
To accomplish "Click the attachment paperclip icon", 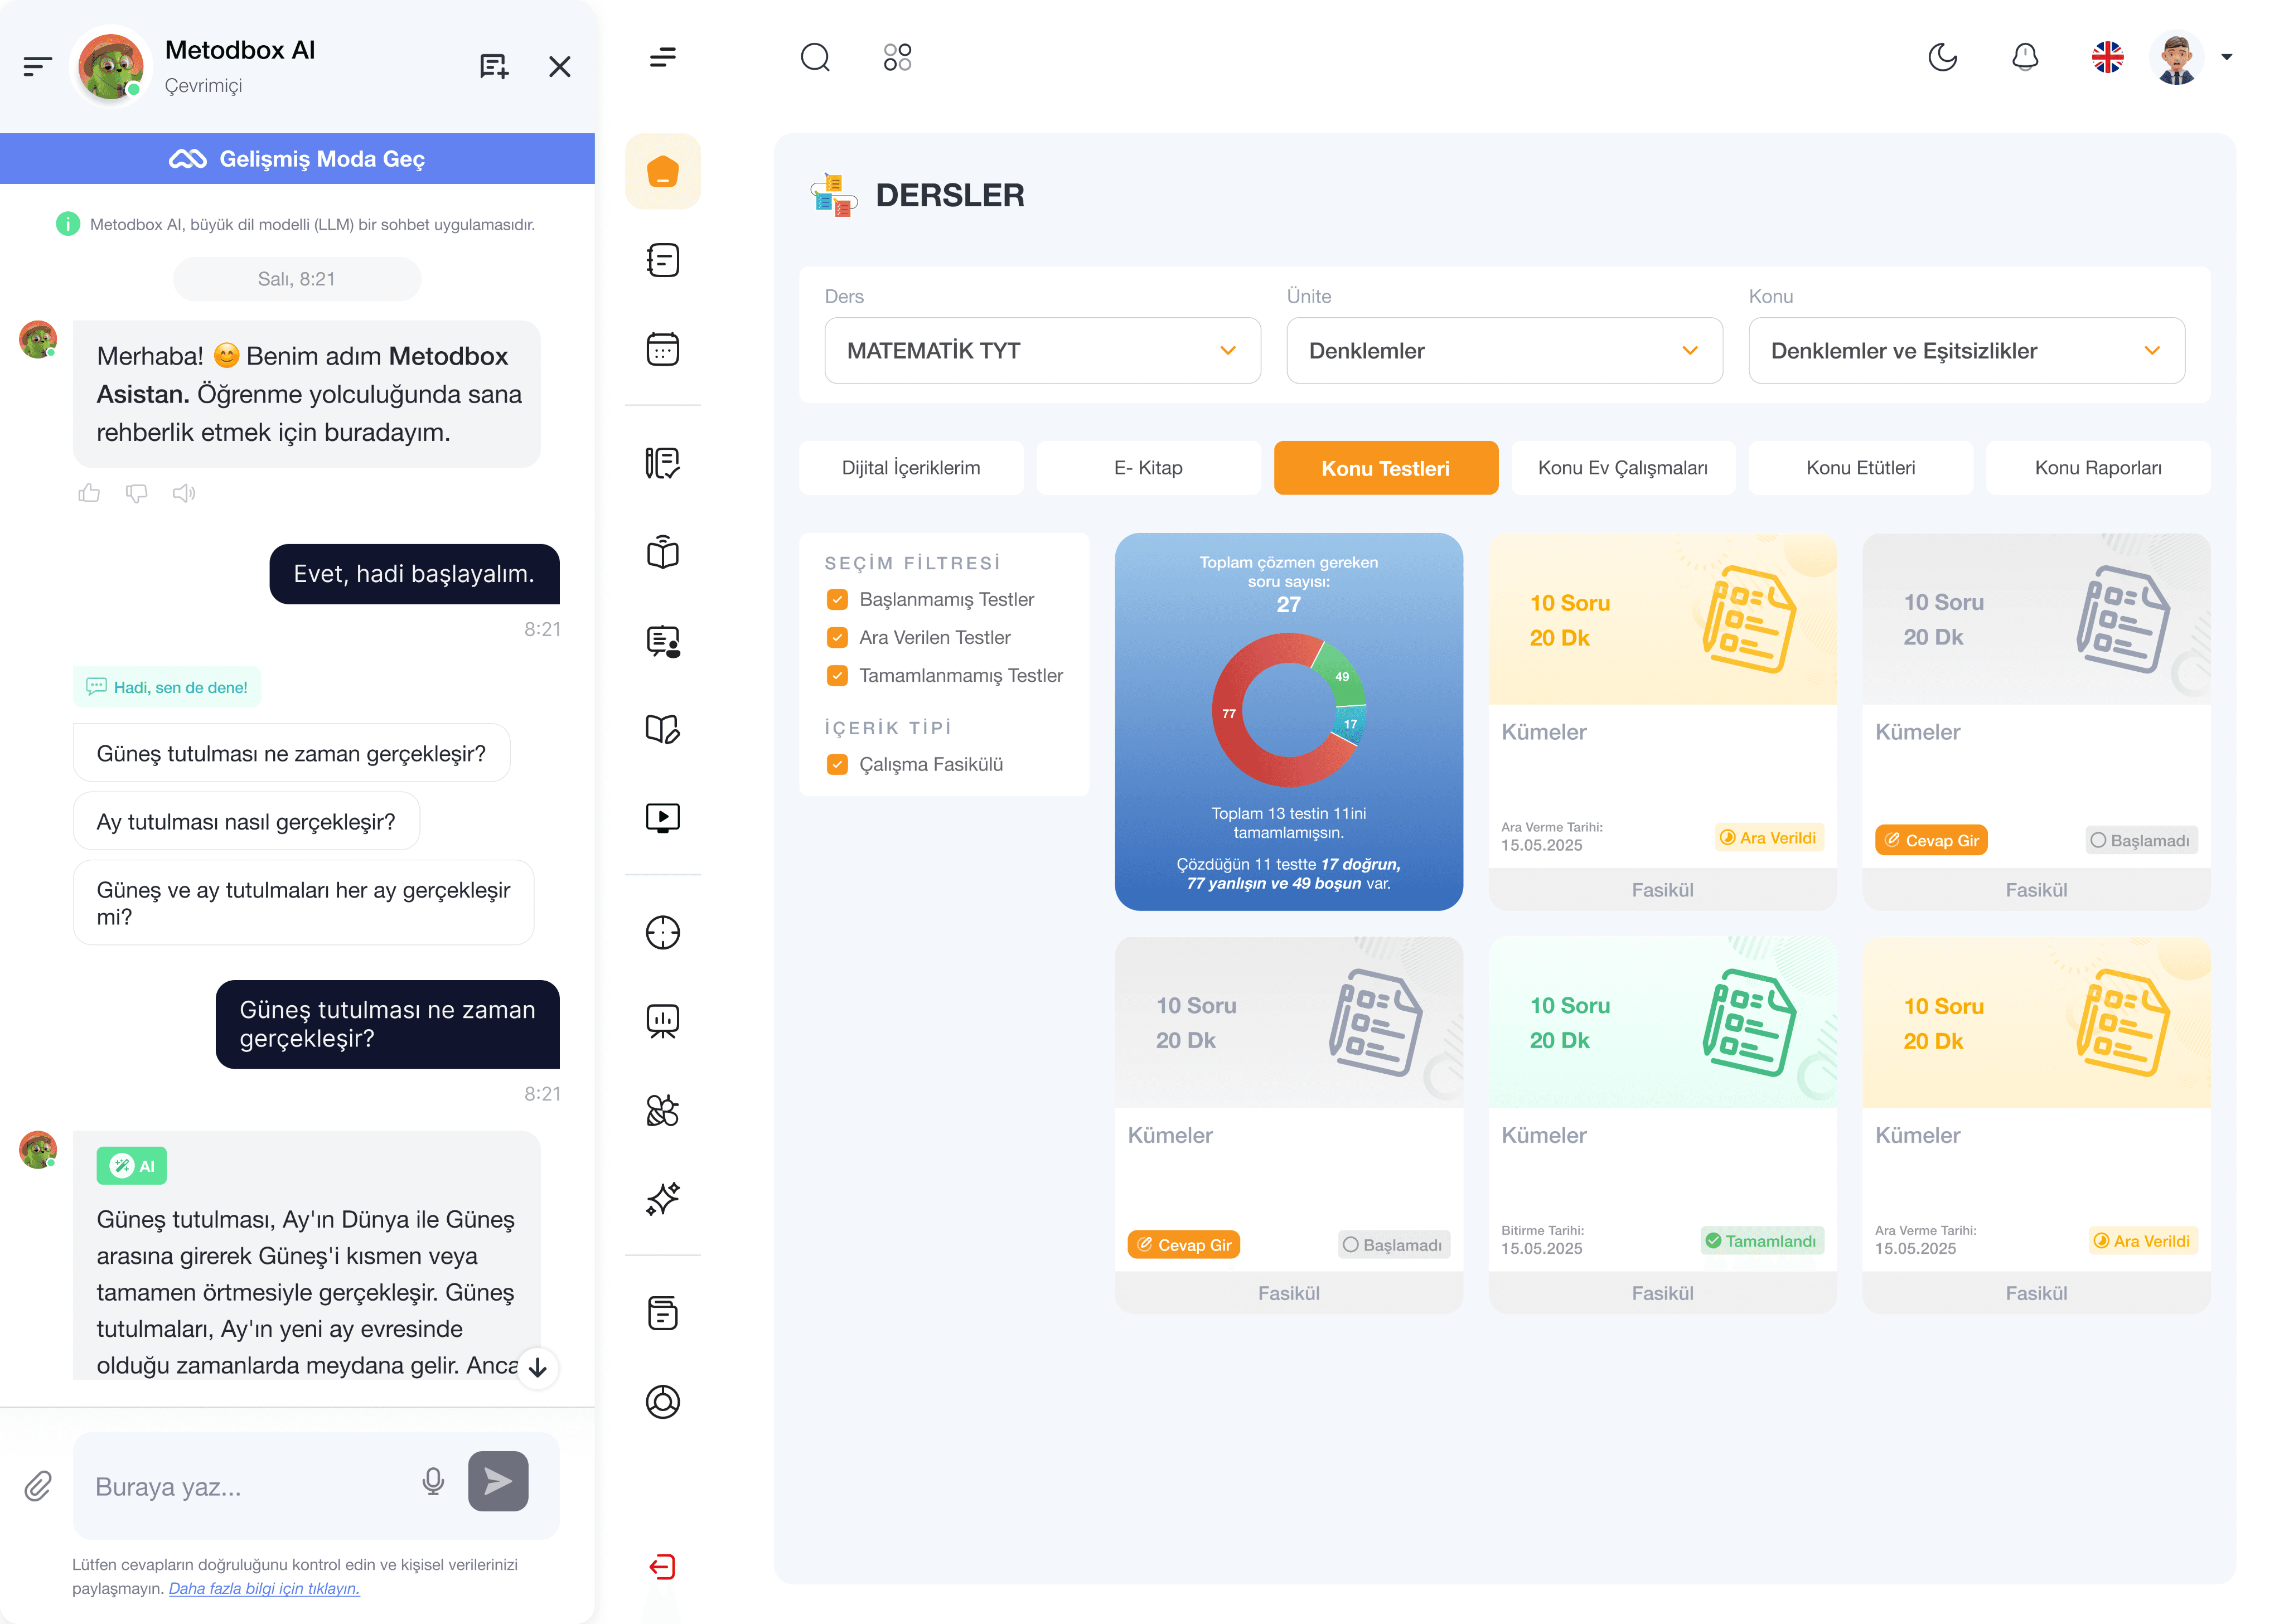I will point(38,1485).
